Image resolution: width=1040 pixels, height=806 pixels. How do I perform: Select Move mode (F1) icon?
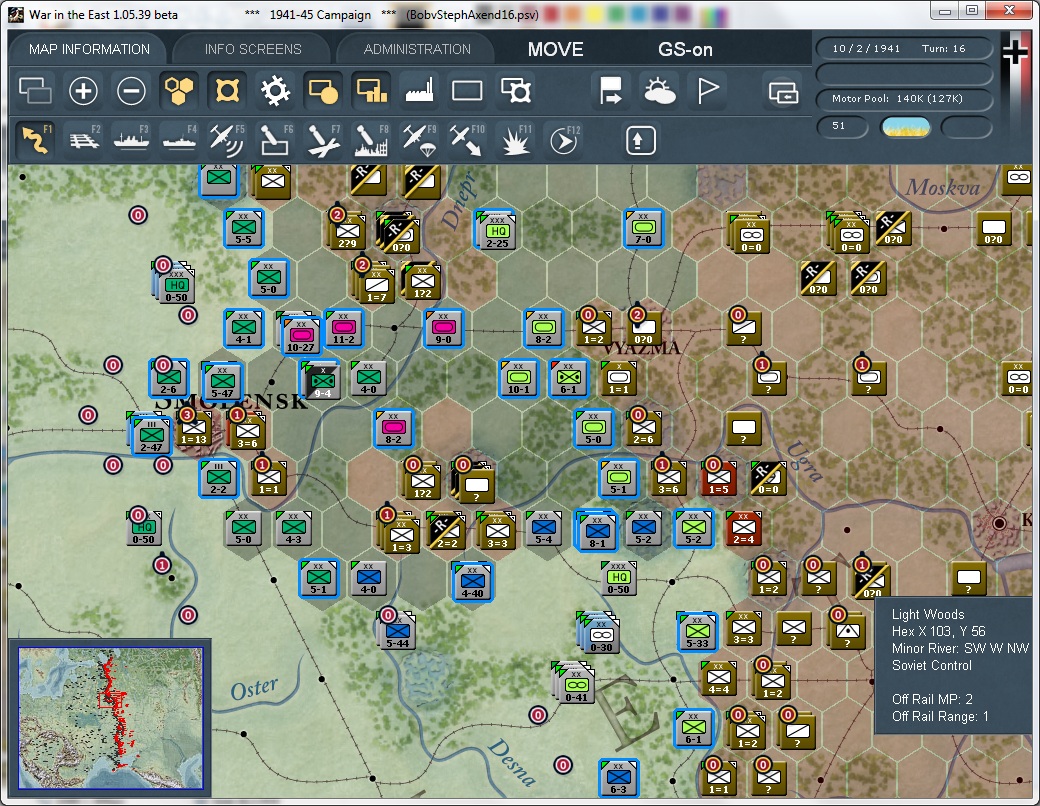tap(36, 139)
